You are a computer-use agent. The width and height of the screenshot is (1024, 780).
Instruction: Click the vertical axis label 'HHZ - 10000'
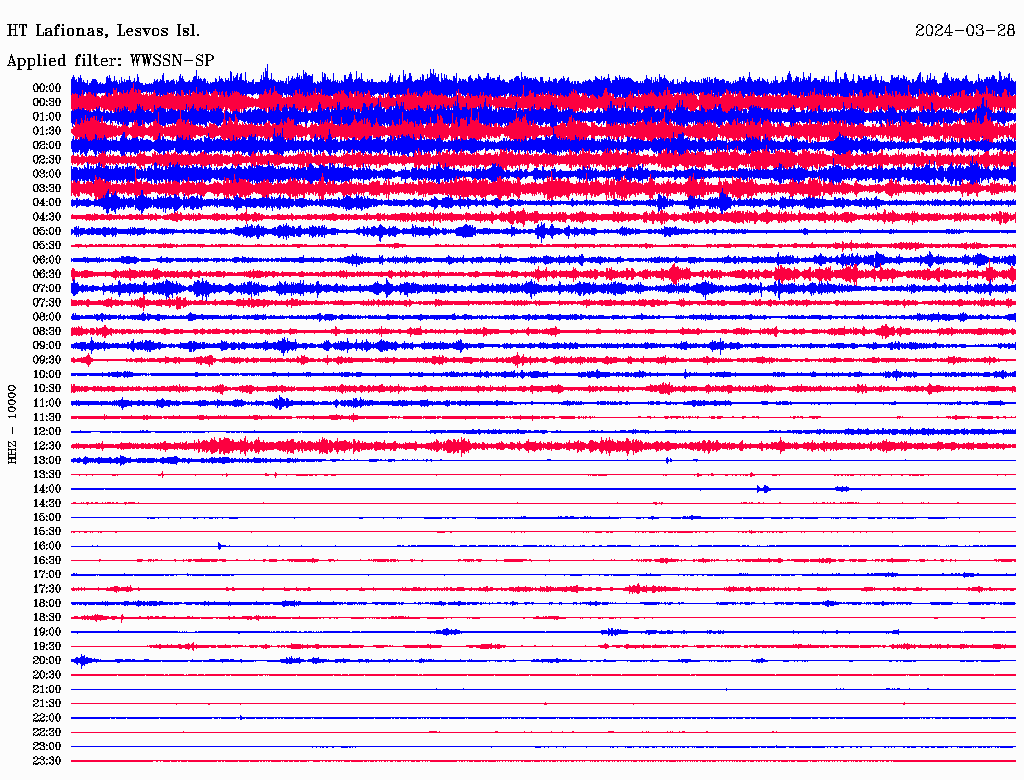[12, 425]
